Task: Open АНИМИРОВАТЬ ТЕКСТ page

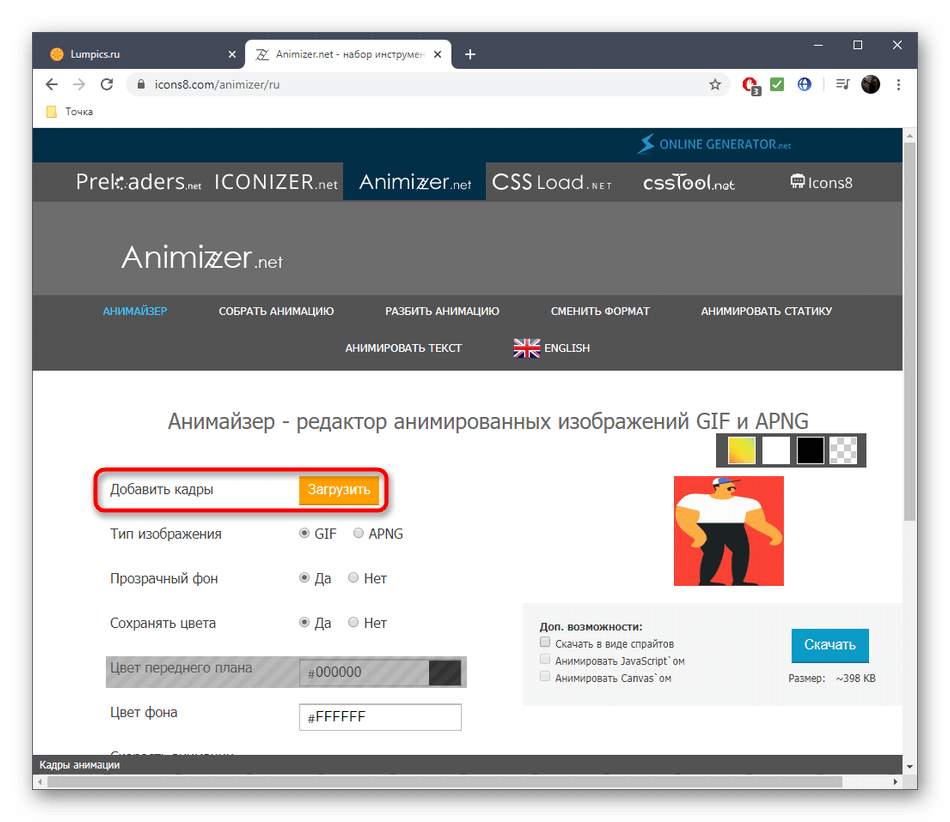Action: pos(404,348)
